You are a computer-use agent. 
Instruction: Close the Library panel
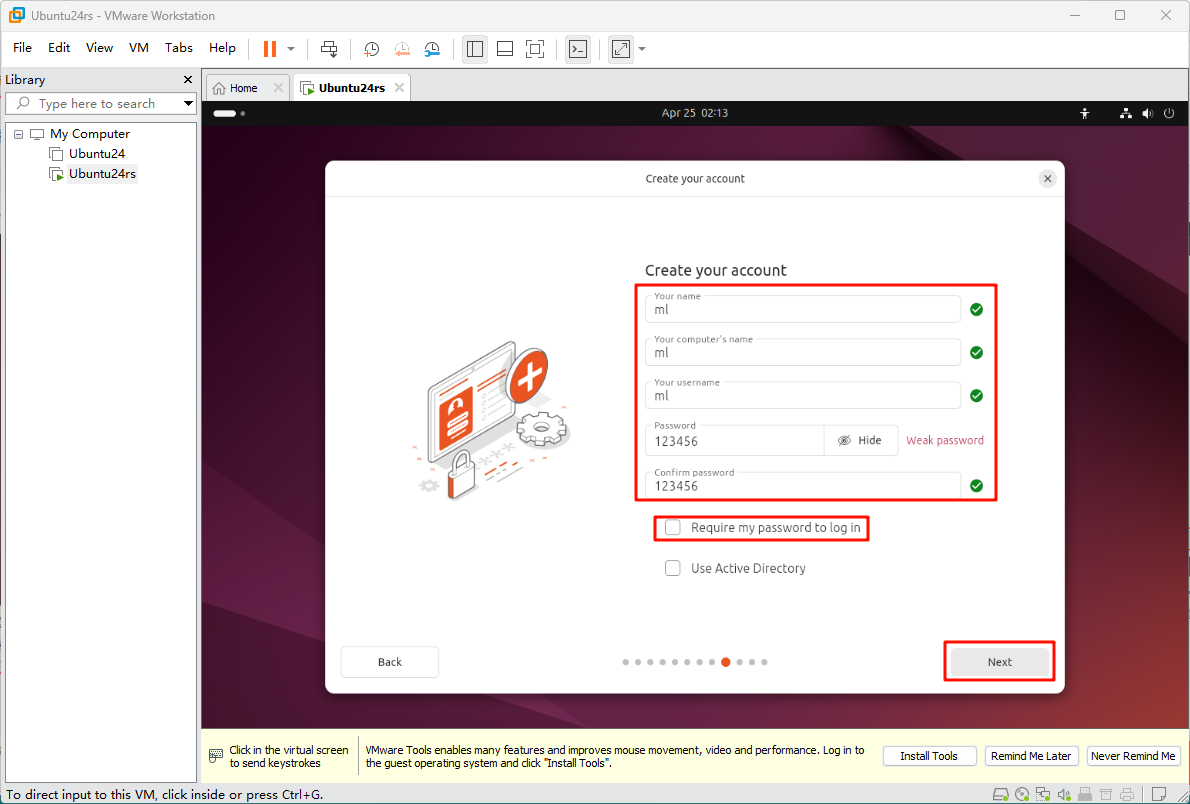[188, 80]
